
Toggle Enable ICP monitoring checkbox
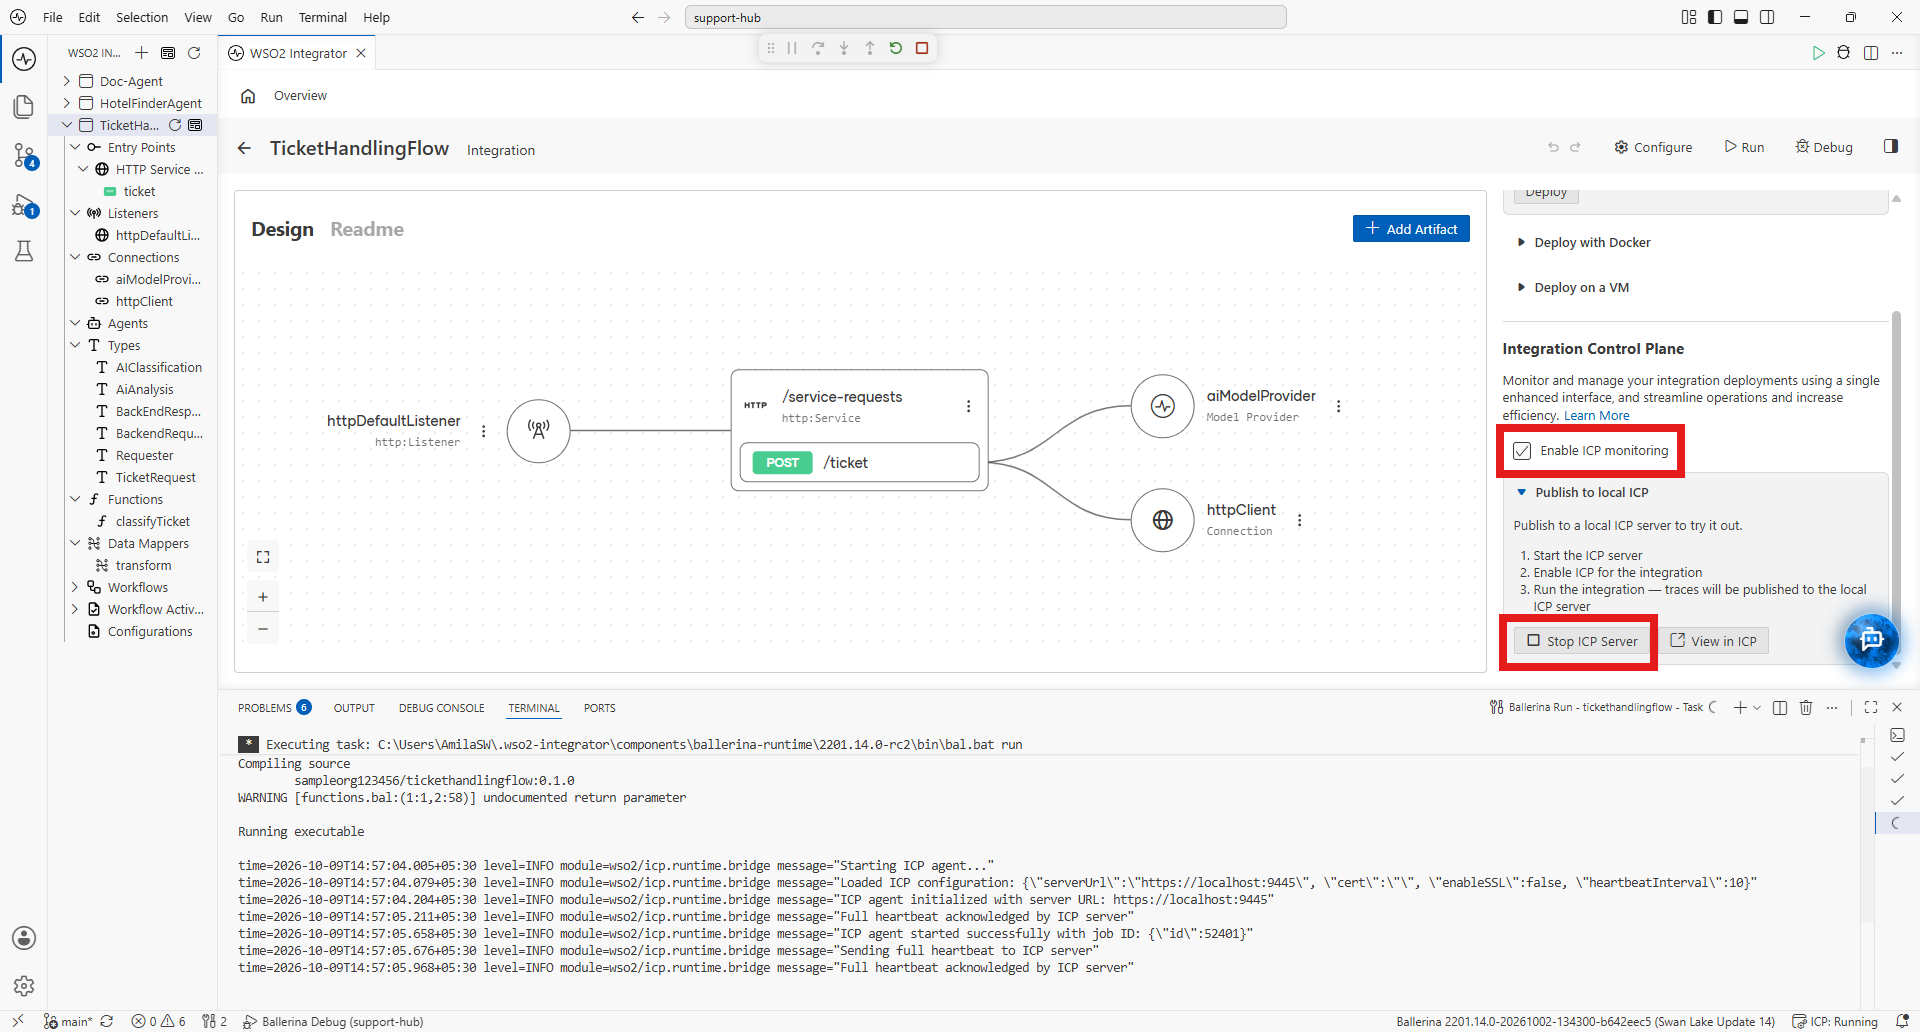click(x=1522, y=451)
